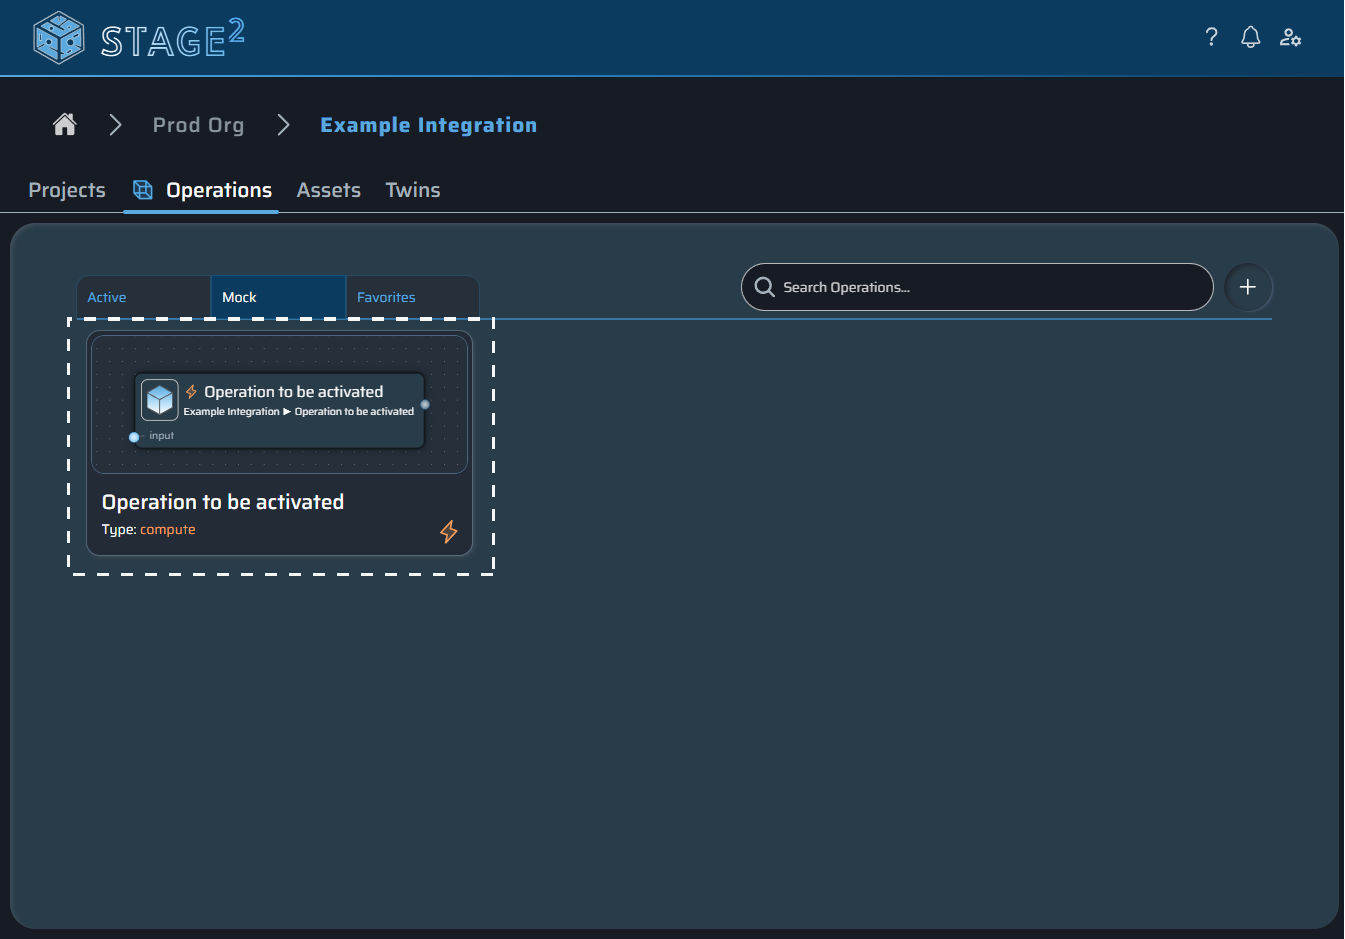The width and height of the screenshot is (1345, 939).
Task: Click the node's input port dot
Action: 134,437
